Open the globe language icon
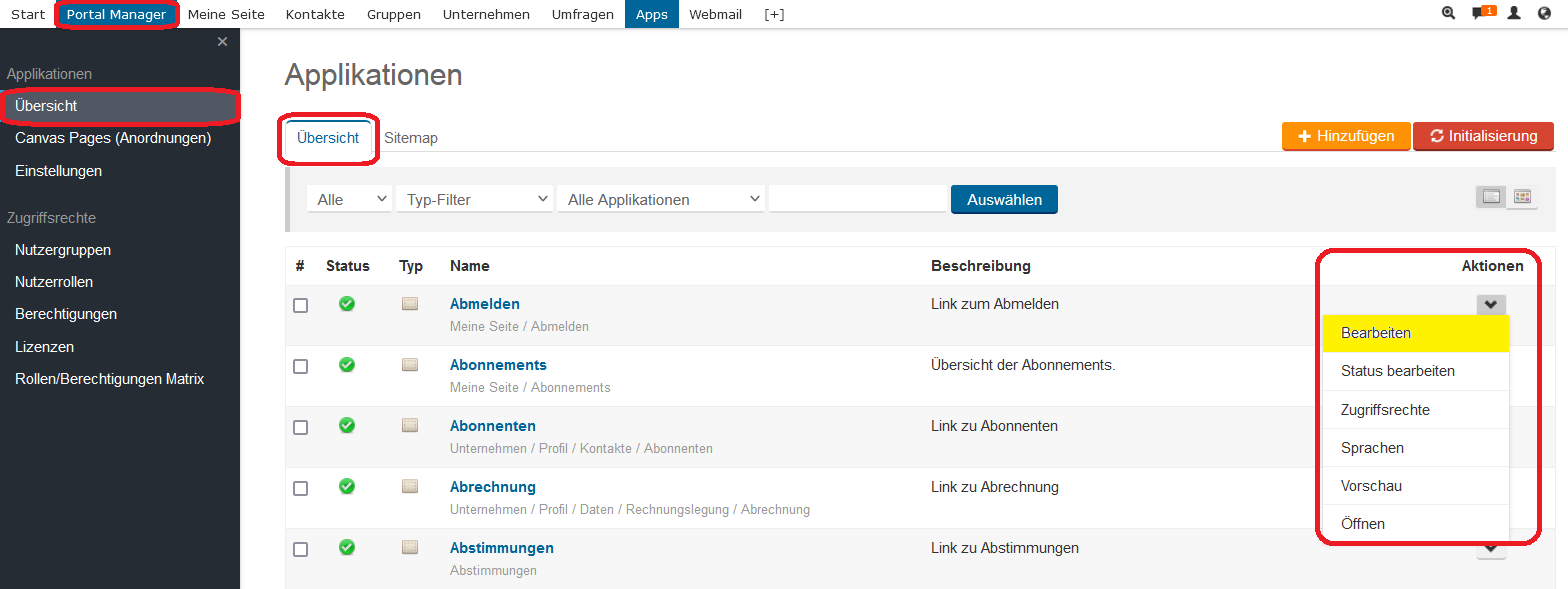Viewport: 1568px width, 589px height. [x=1544, y=14]
